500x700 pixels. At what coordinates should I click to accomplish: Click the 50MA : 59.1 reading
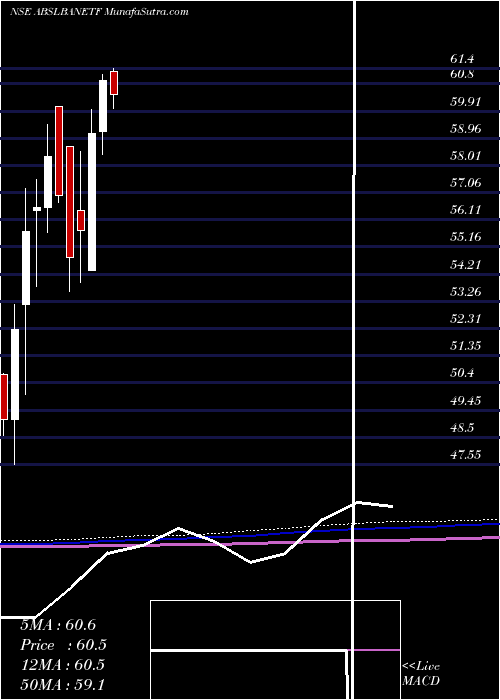[62, 684]
